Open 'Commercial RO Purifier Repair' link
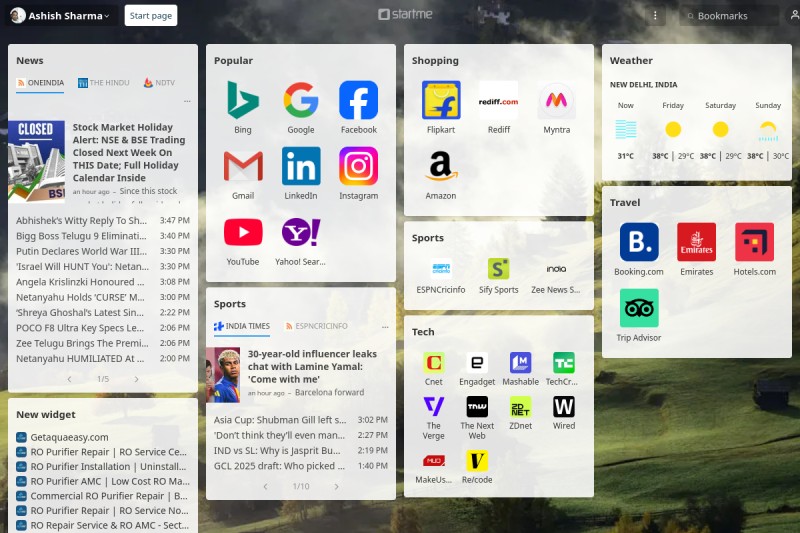800x533 pixels. point(109,496)
